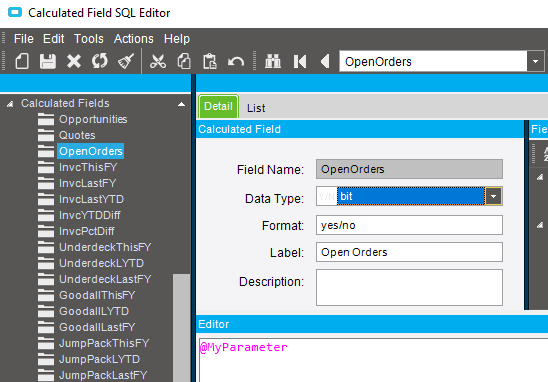The image size is (548, 382).
Task: Open the Edit menu
Action: (53, 38)
